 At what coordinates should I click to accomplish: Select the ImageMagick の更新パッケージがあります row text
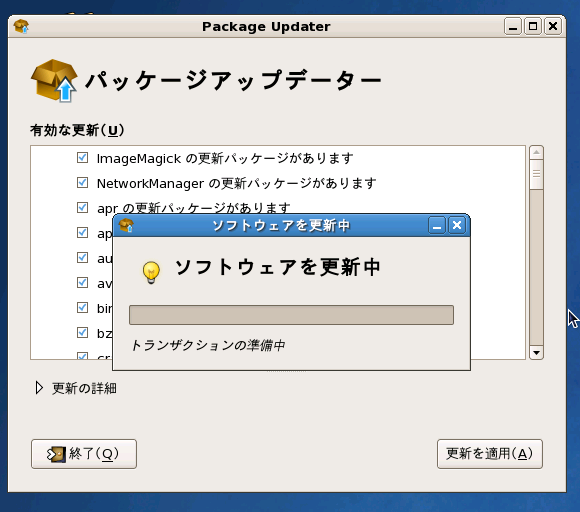pos(225,158)
